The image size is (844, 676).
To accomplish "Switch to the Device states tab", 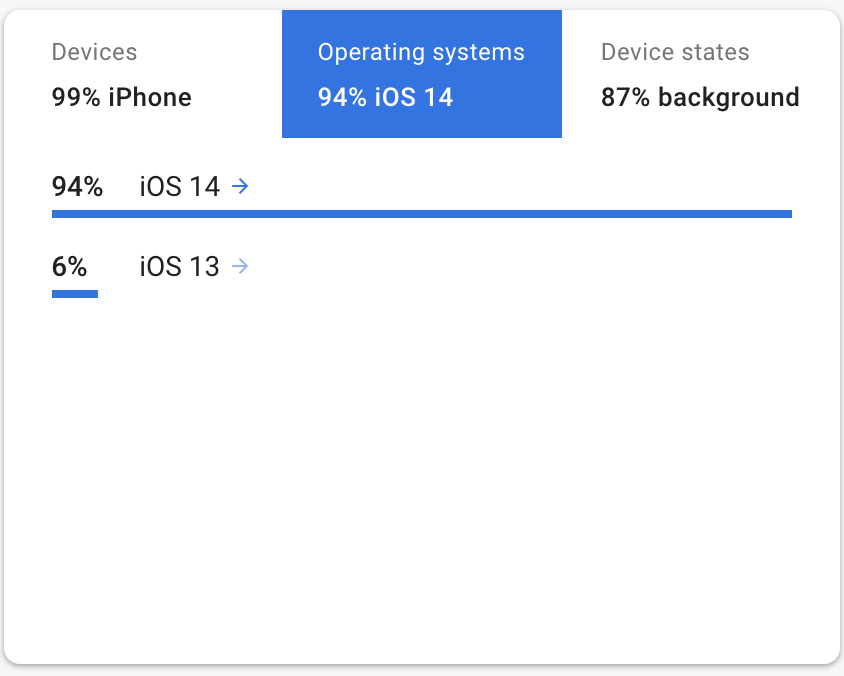I will coord(700,74).
